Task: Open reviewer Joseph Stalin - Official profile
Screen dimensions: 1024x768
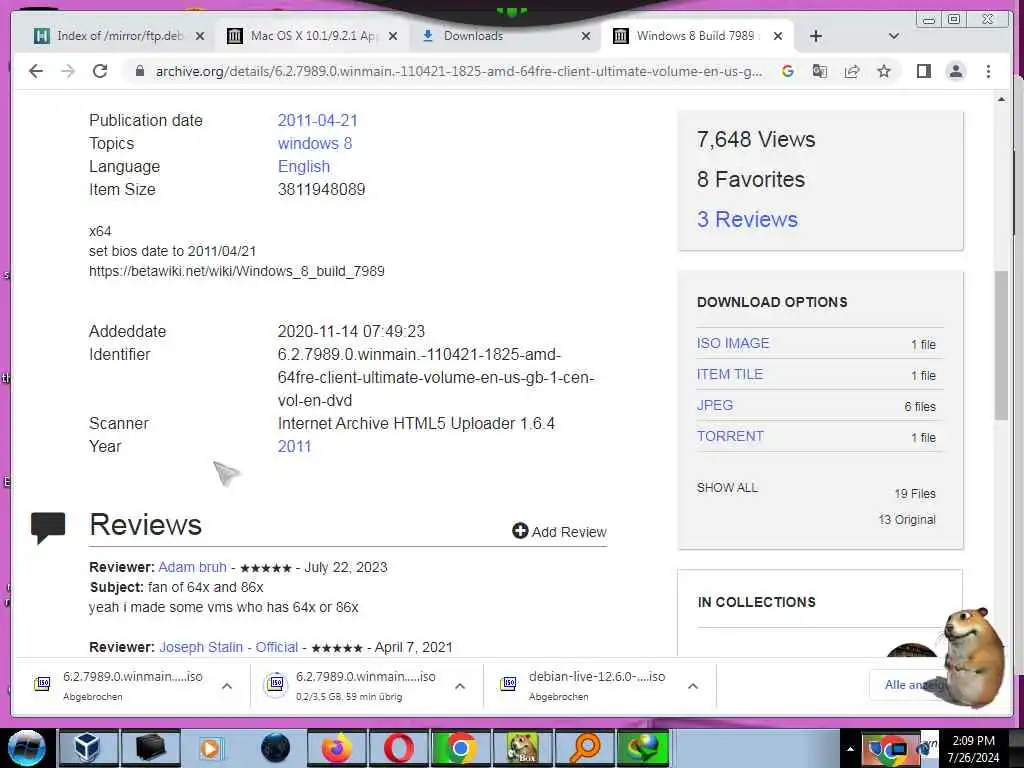Action: (x=229, y=647)
